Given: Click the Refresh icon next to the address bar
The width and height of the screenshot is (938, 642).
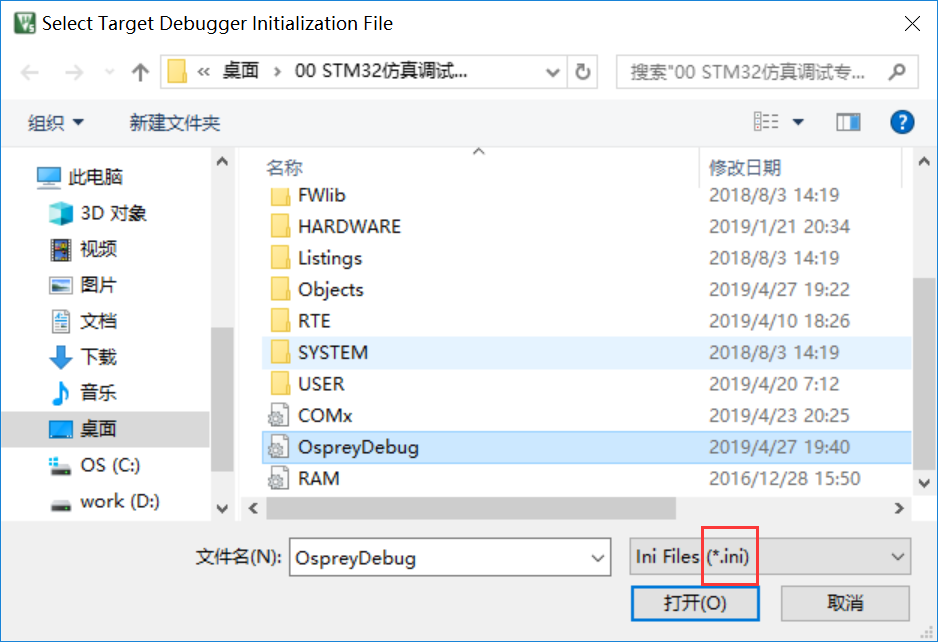Looking at the screenshot, I should coord(582,71).
